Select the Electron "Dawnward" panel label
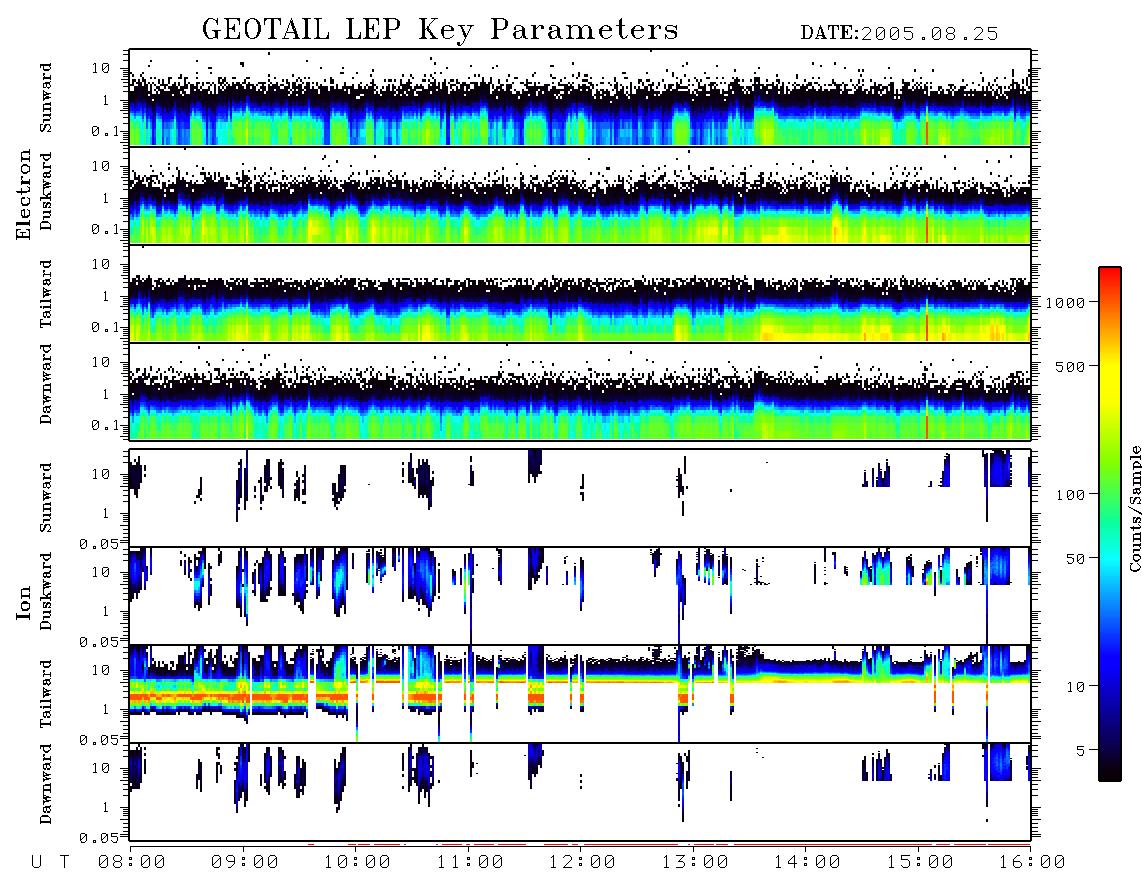The height and width of the screenshot is (880, 1142). (46, 384)
